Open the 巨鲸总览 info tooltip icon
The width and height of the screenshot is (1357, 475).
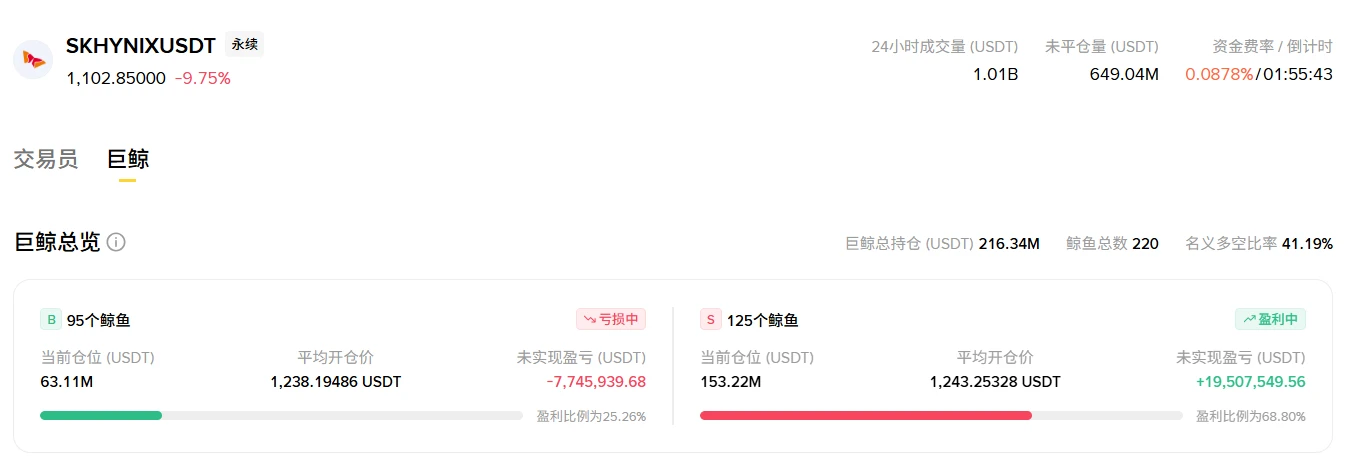coord(116,243)
